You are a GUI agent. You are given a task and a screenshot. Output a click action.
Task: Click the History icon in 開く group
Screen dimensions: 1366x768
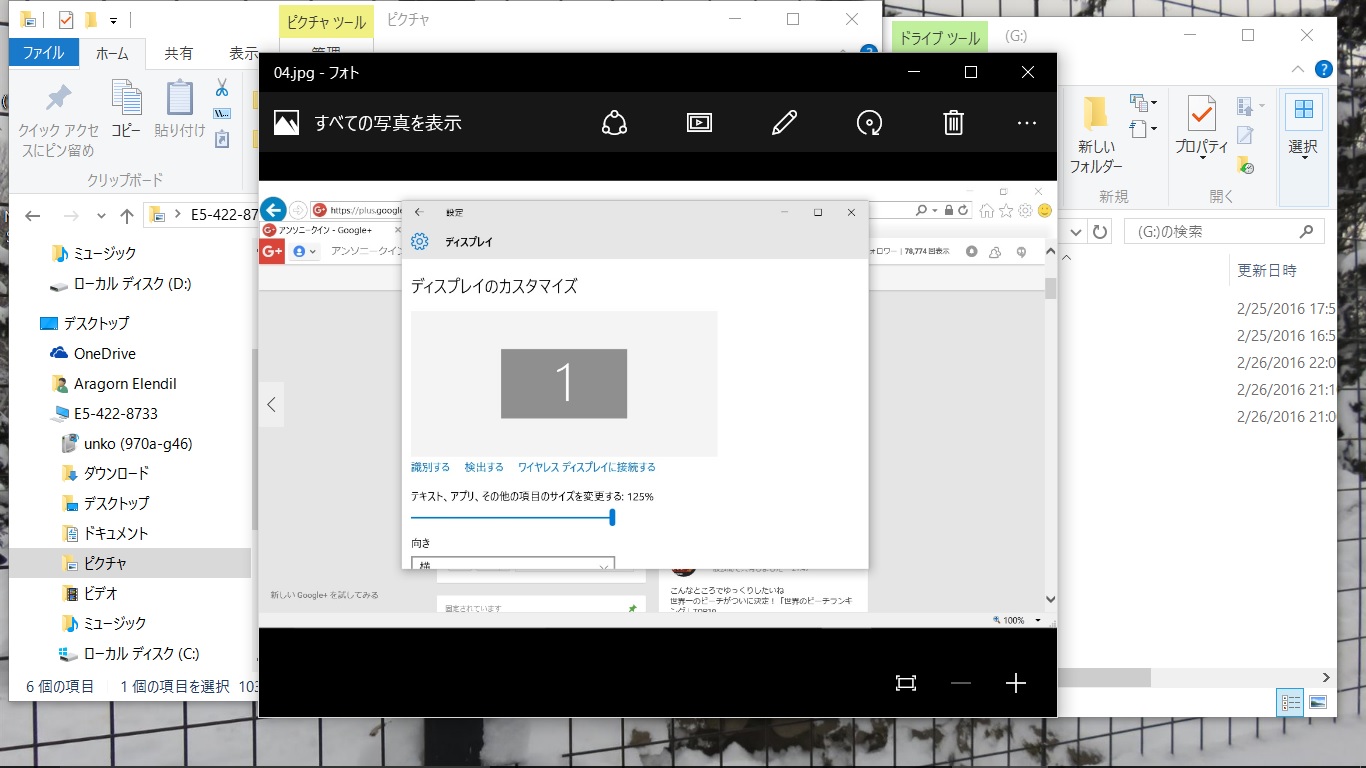coord(1245,164)
